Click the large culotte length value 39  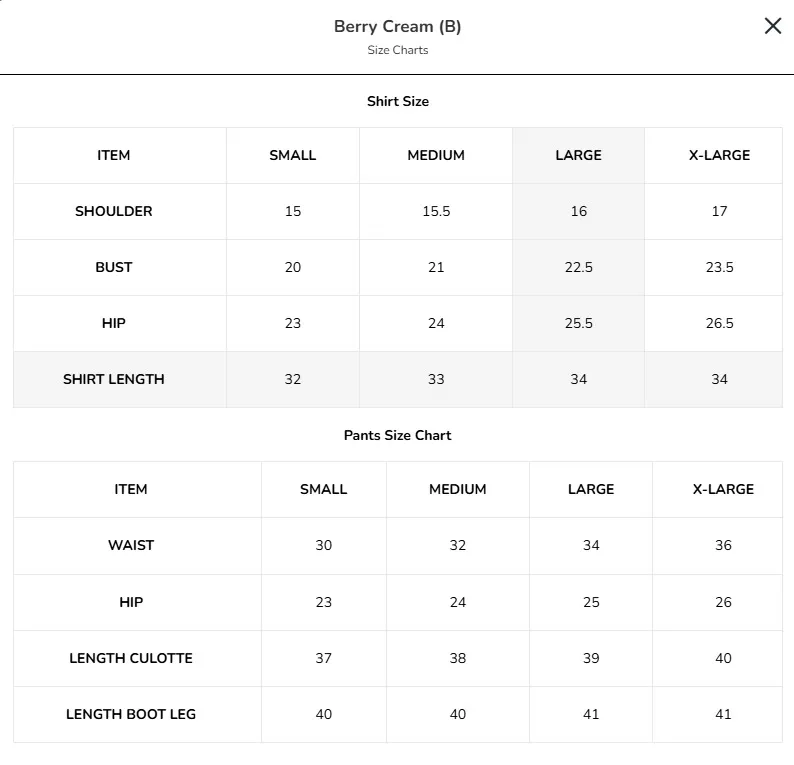tap(591, 658)
